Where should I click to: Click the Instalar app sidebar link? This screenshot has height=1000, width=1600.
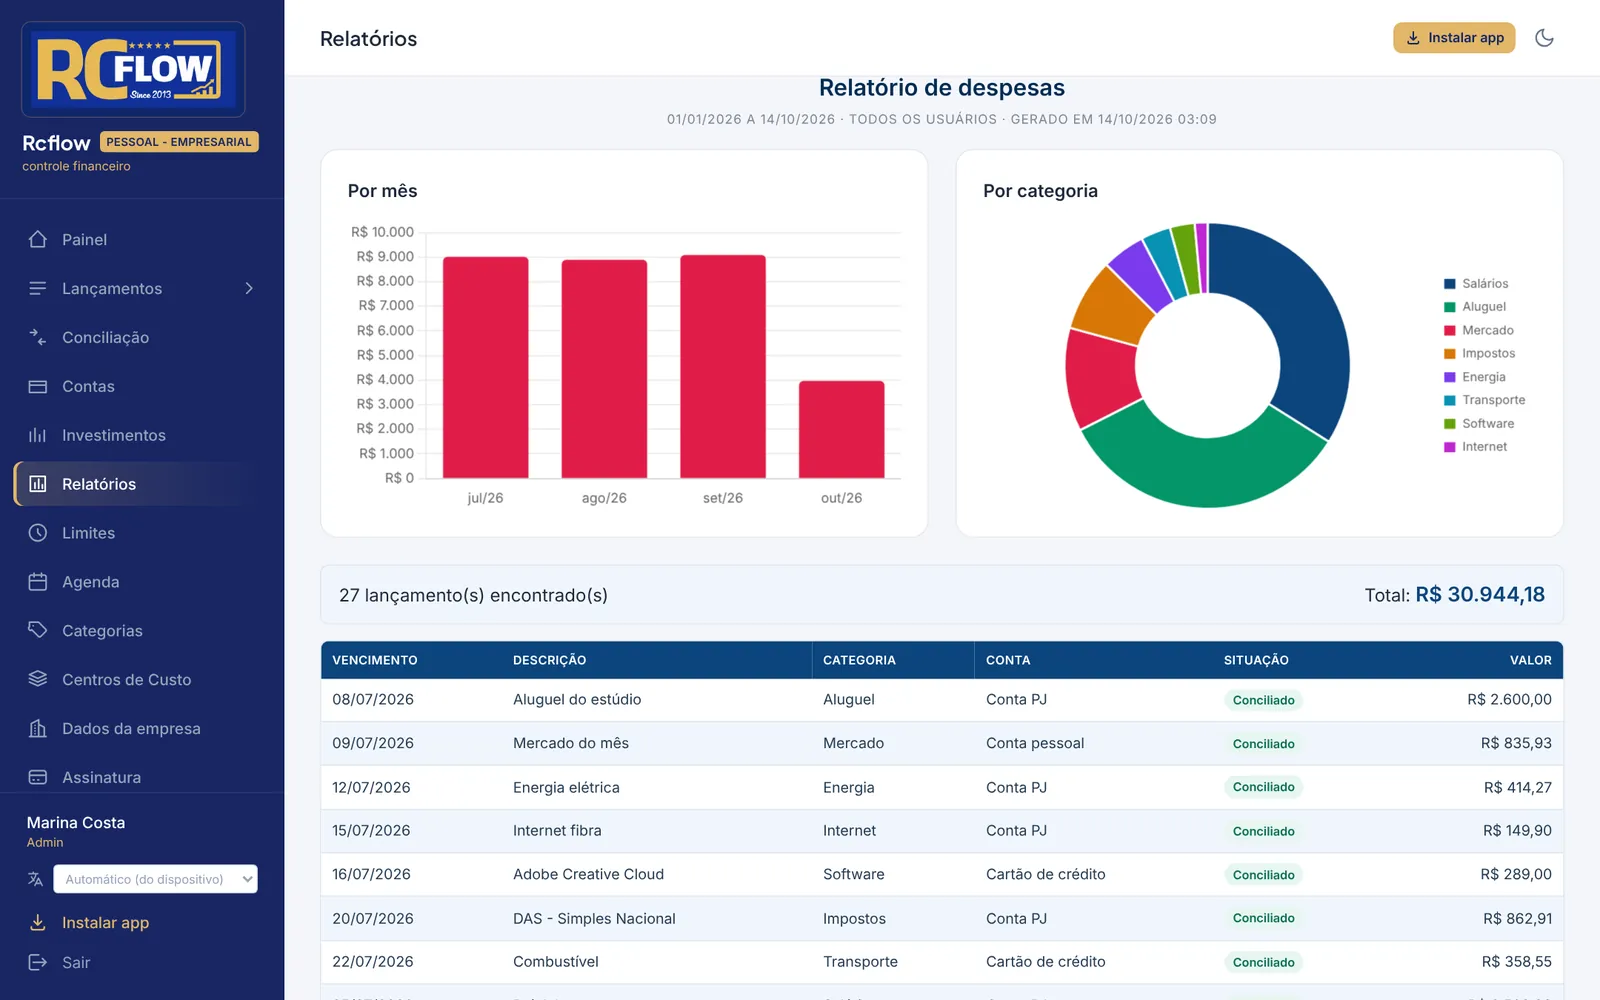[x=105, y=923]
